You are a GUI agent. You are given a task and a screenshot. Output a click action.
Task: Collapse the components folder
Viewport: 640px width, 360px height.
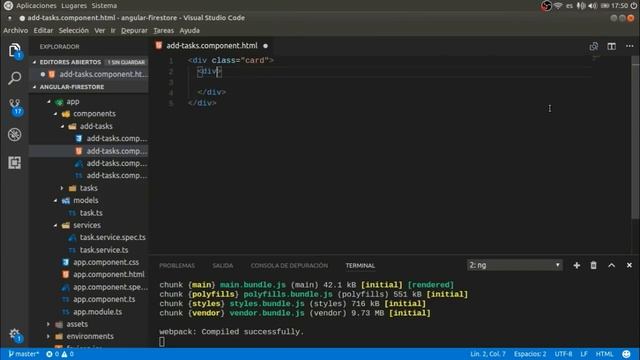tap(56, 114)
